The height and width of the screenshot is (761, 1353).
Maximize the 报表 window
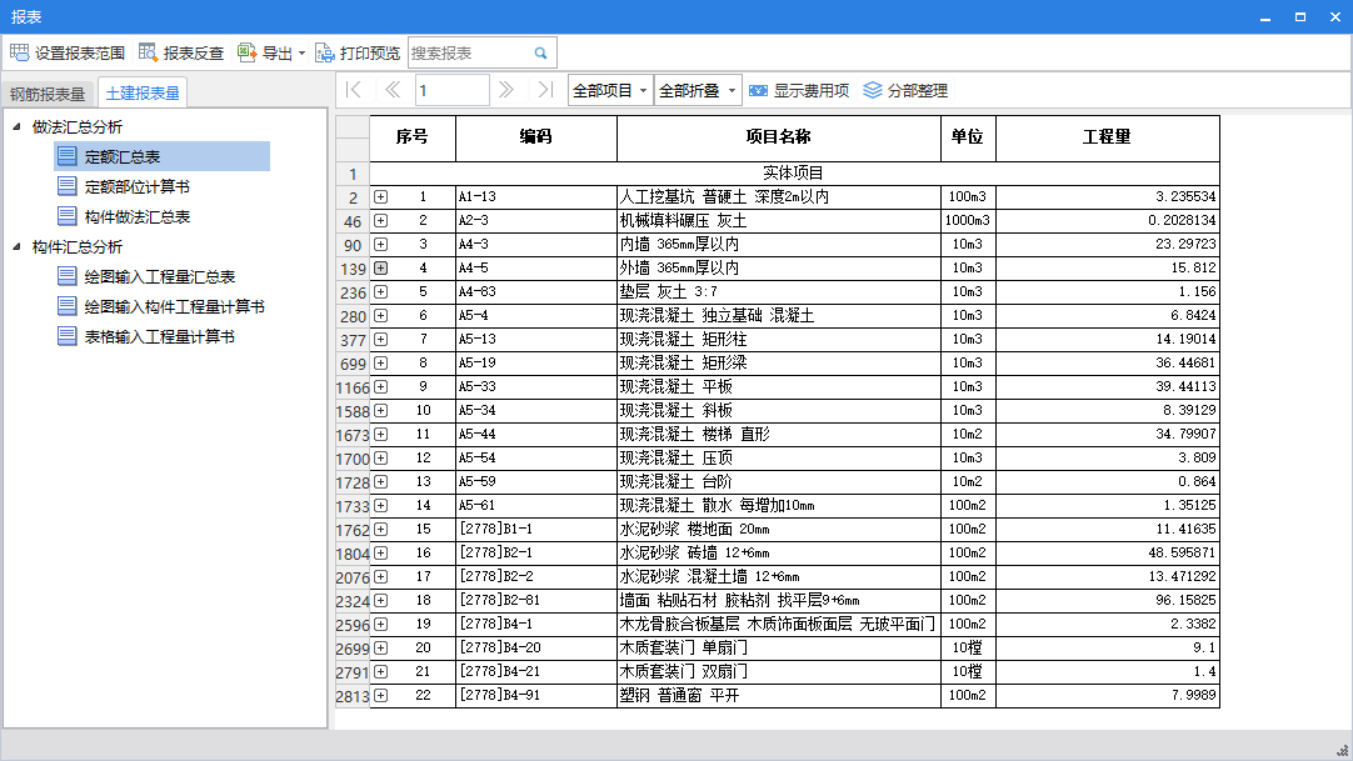click(x=1300, y=17)
